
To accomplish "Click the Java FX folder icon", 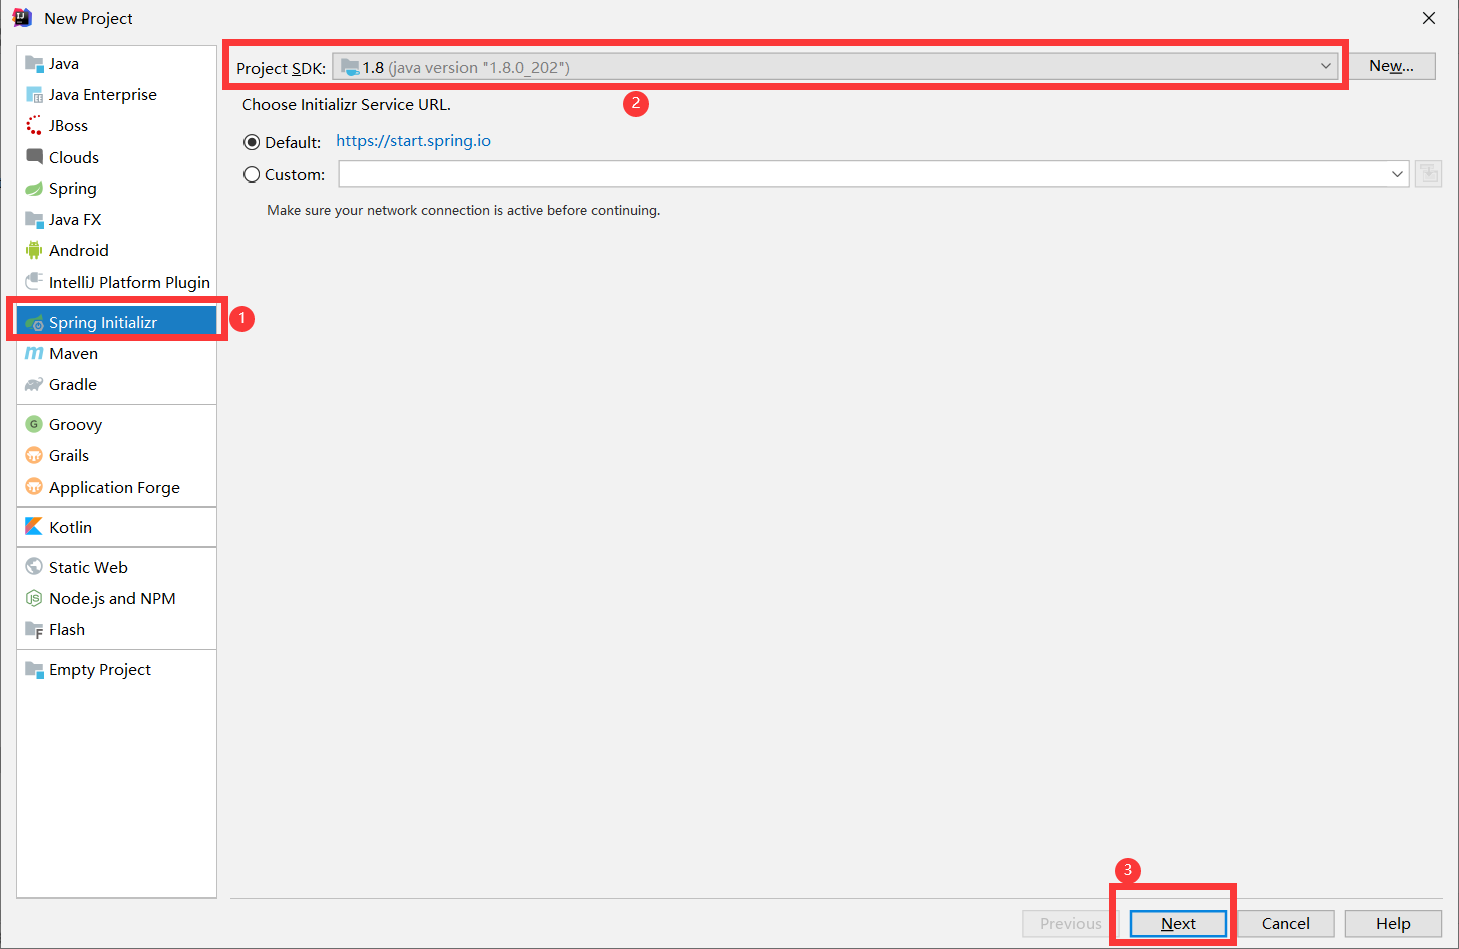I will [34, 219].
